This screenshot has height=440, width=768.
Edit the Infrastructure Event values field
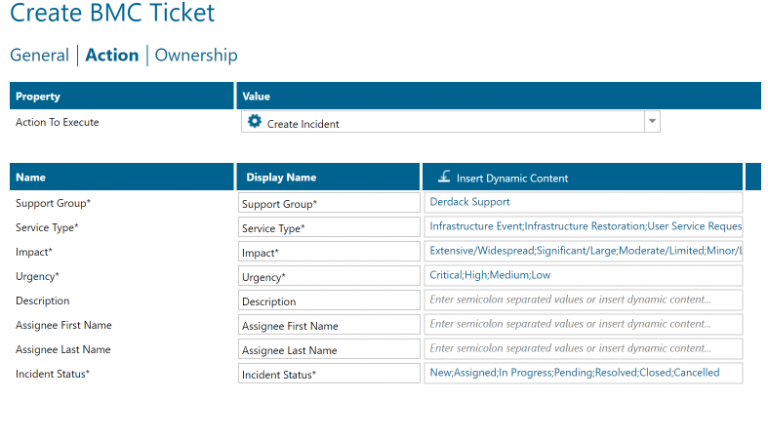(x=583, y=227)
